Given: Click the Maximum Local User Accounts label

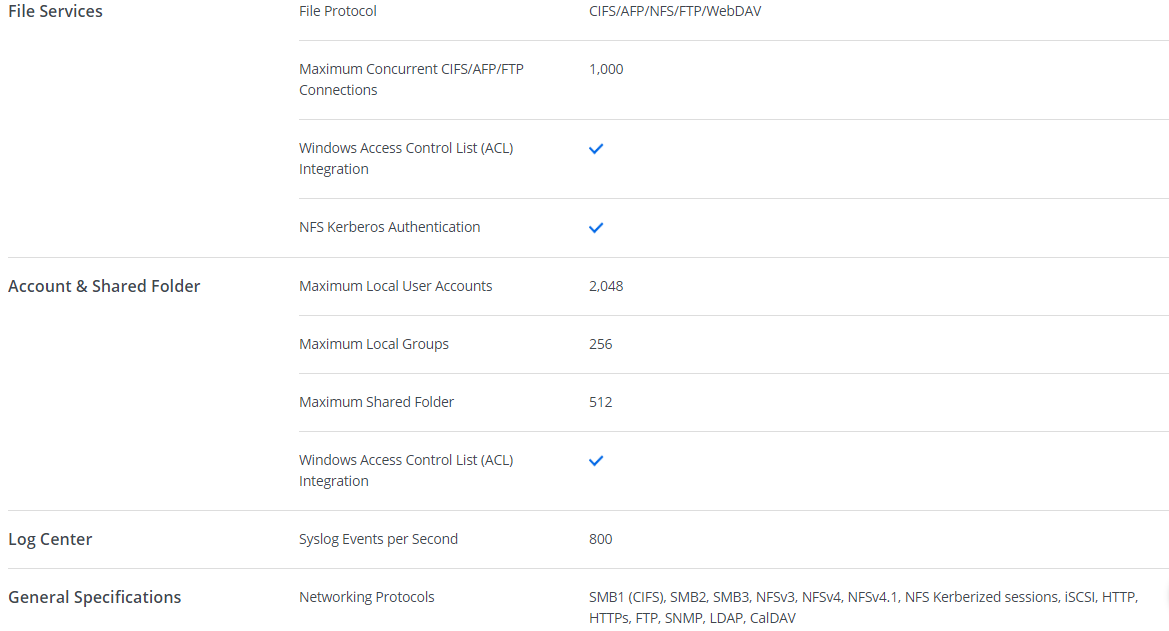Looking at the screenshot, I should click(x=395, y=286).
